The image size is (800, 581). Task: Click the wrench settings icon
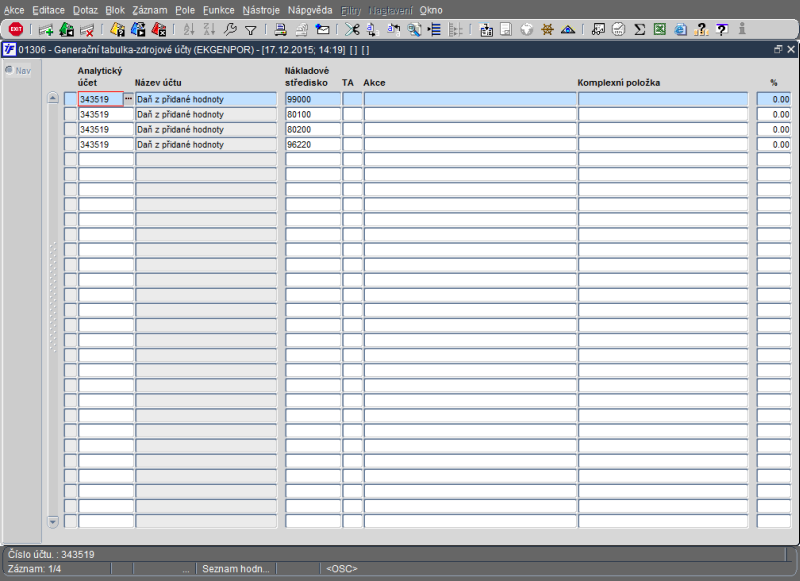coord(230,30)
